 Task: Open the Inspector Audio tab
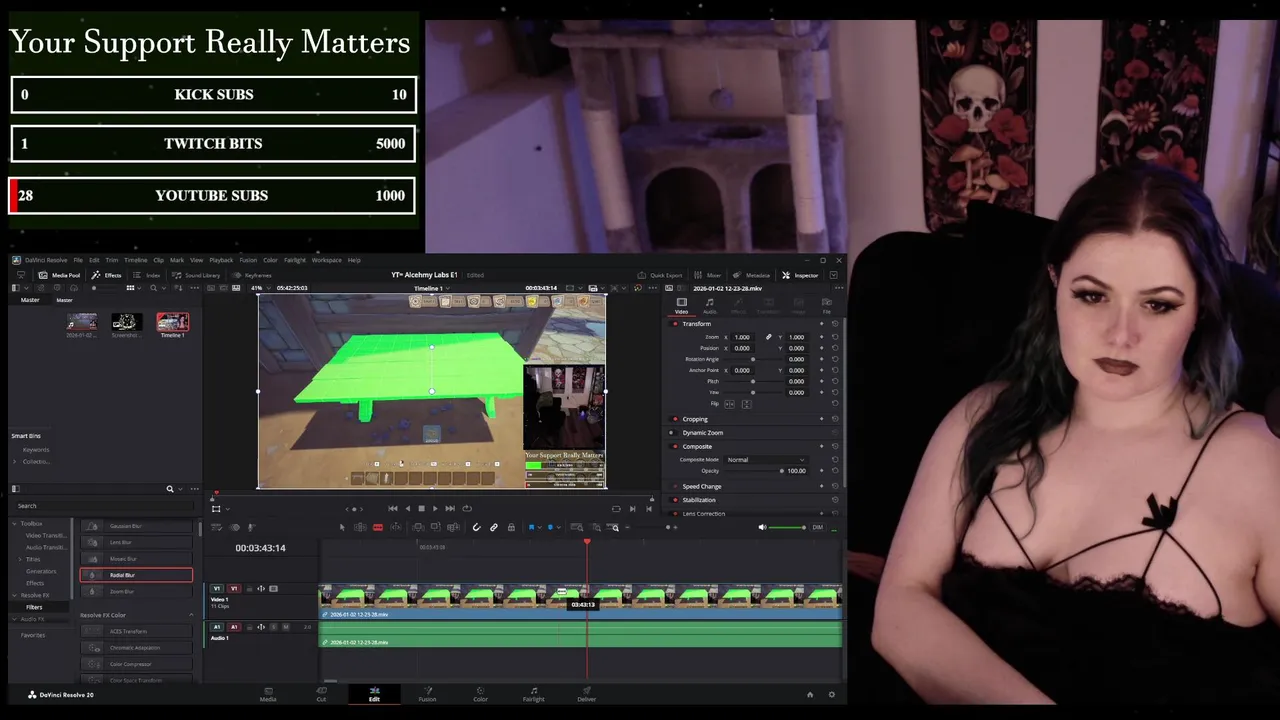(x=710, y=305)
